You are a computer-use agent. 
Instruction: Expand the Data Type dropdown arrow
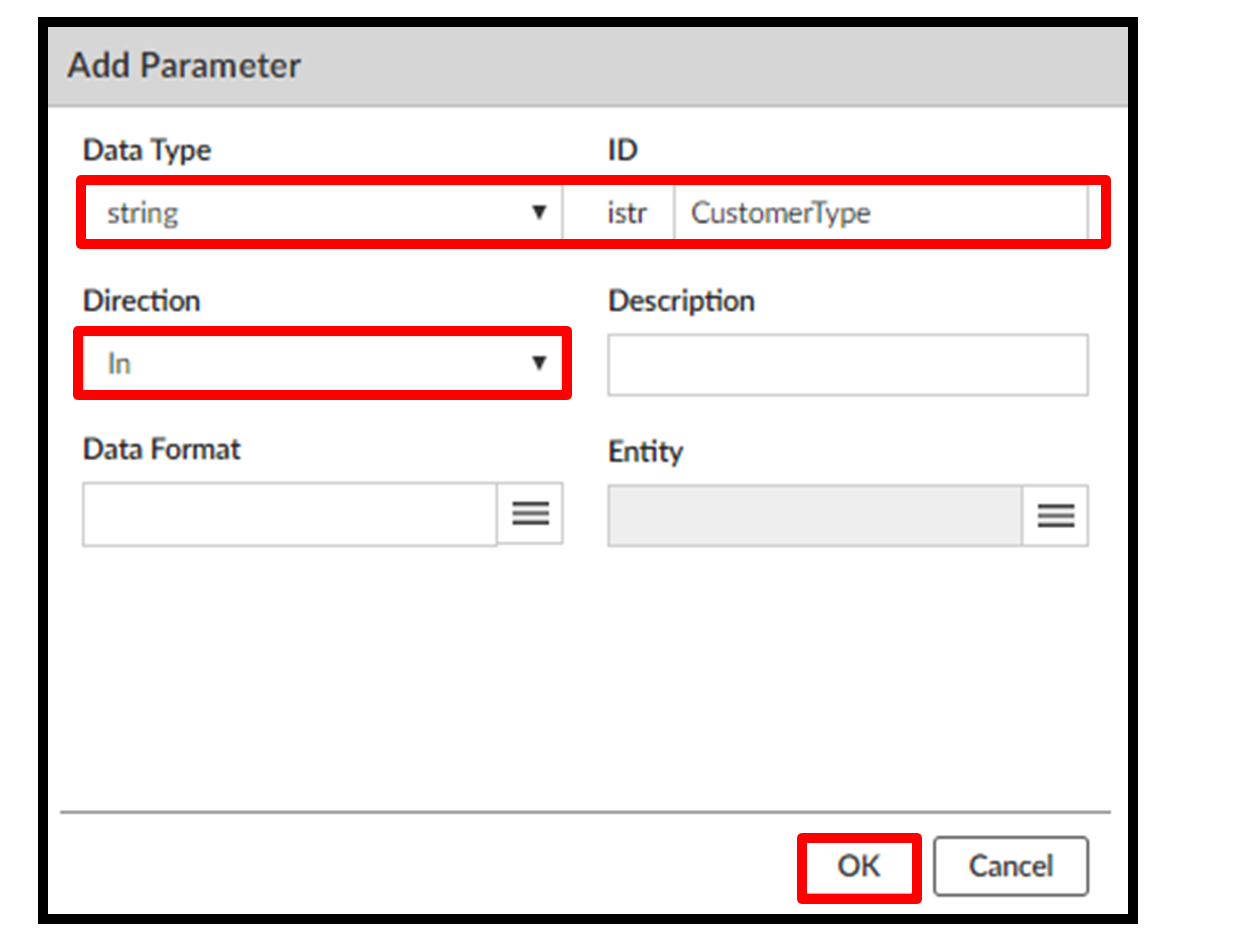[x=539, y=212]
